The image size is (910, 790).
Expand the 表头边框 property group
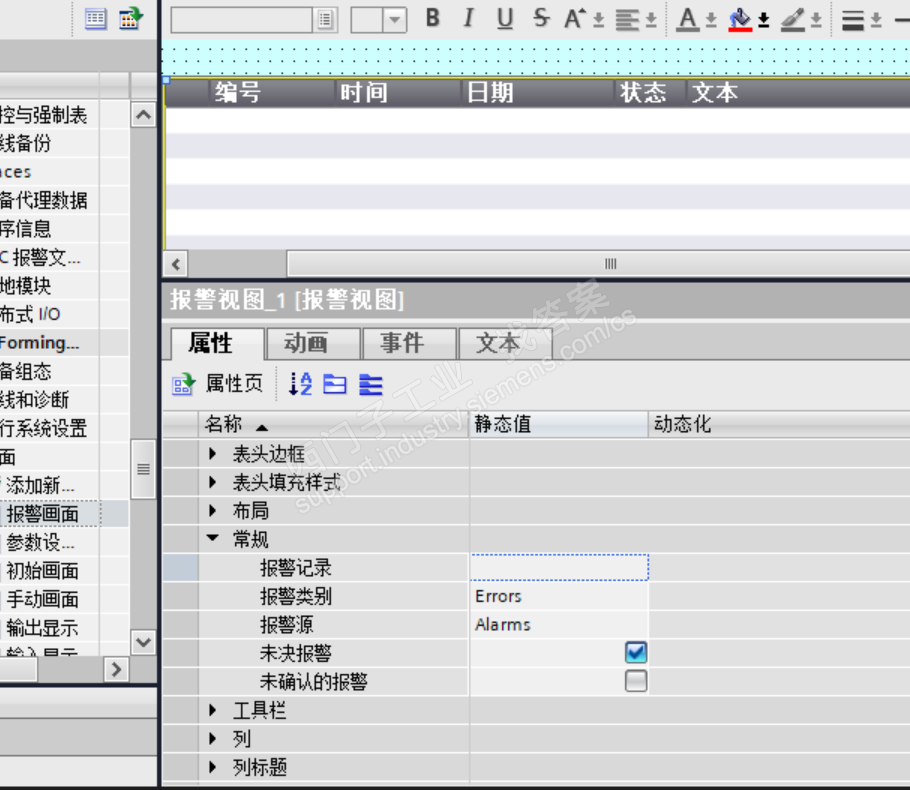(213, 453)
